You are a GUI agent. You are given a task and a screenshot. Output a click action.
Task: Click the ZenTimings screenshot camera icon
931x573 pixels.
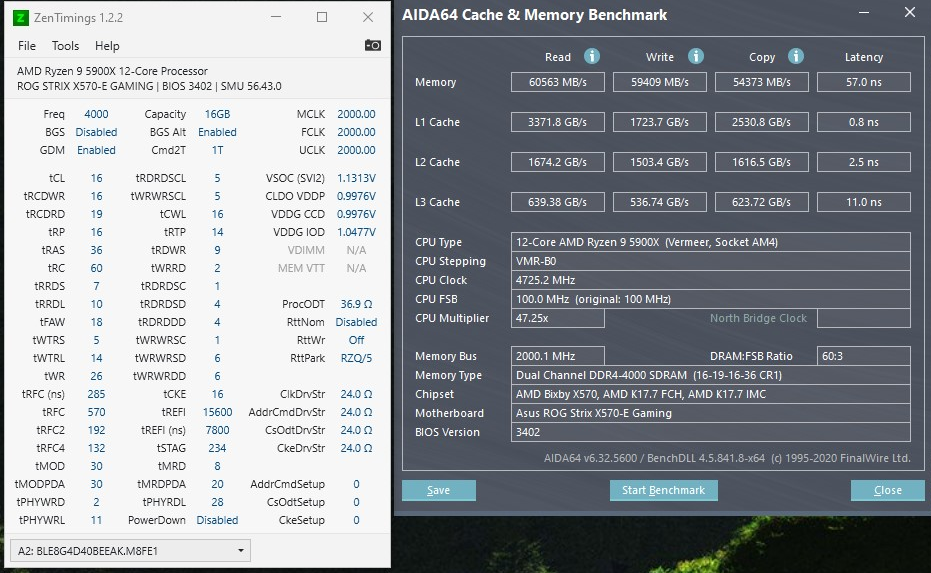pyautogui.click(x=372, y=45)
